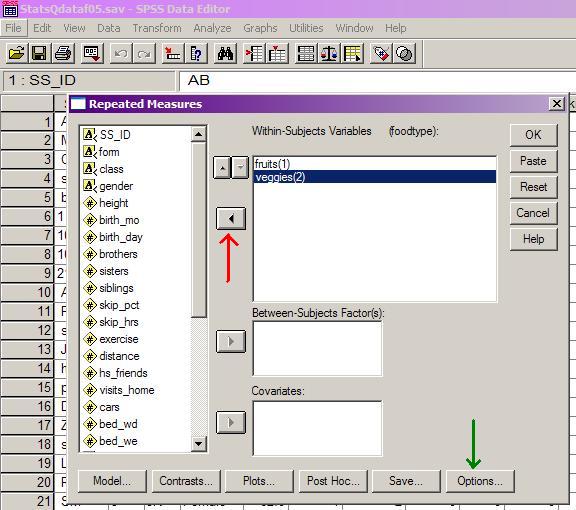Open the Post Hoc... button

tap(333, 481)
